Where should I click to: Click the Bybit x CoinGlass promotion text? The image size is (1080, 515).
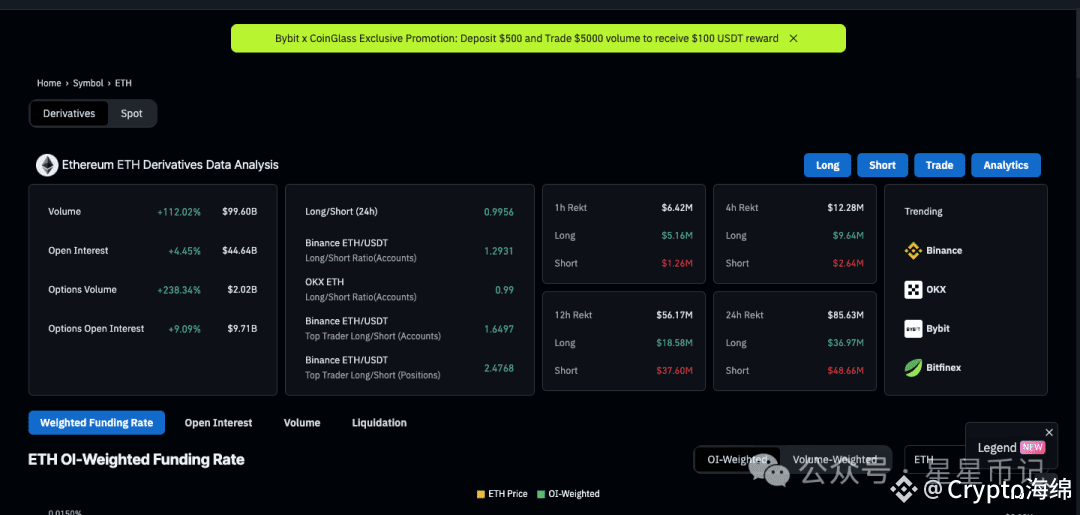(526, 39)
